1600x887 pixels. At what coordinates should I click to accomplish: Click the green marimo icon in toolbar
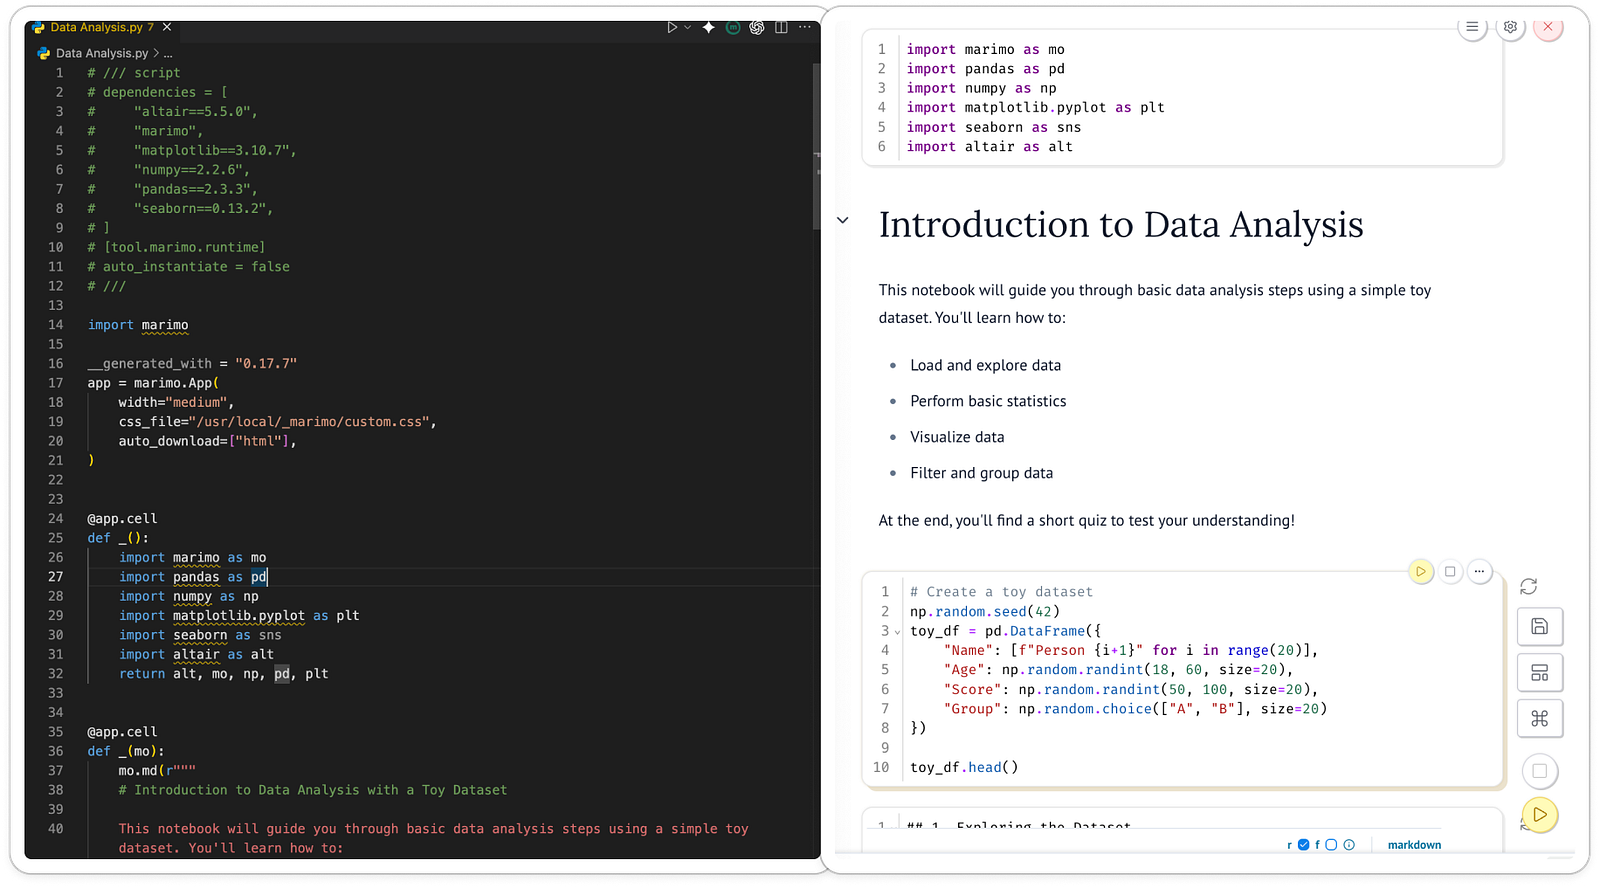pyautogui.click(x=733, y=28)
